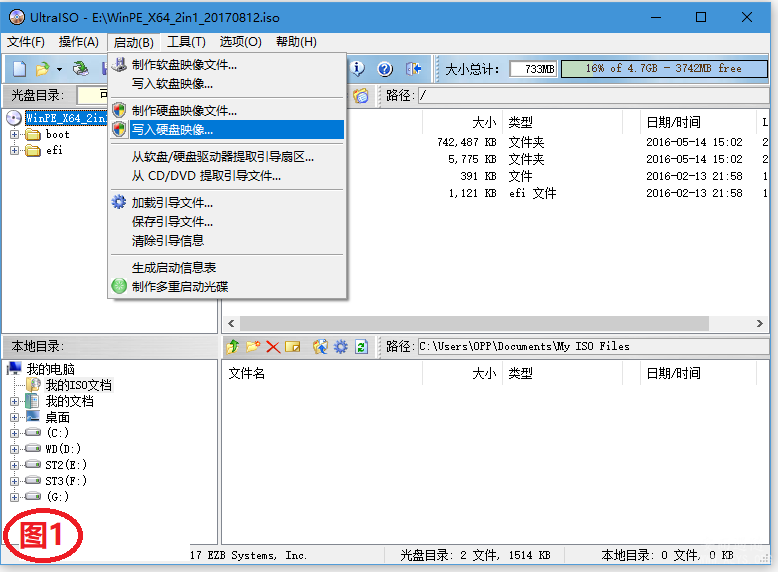This screenshot has height=572, width=778.
Task: Select 制作软盘映像文件... menu entry
Action: [x=227, y=64]
